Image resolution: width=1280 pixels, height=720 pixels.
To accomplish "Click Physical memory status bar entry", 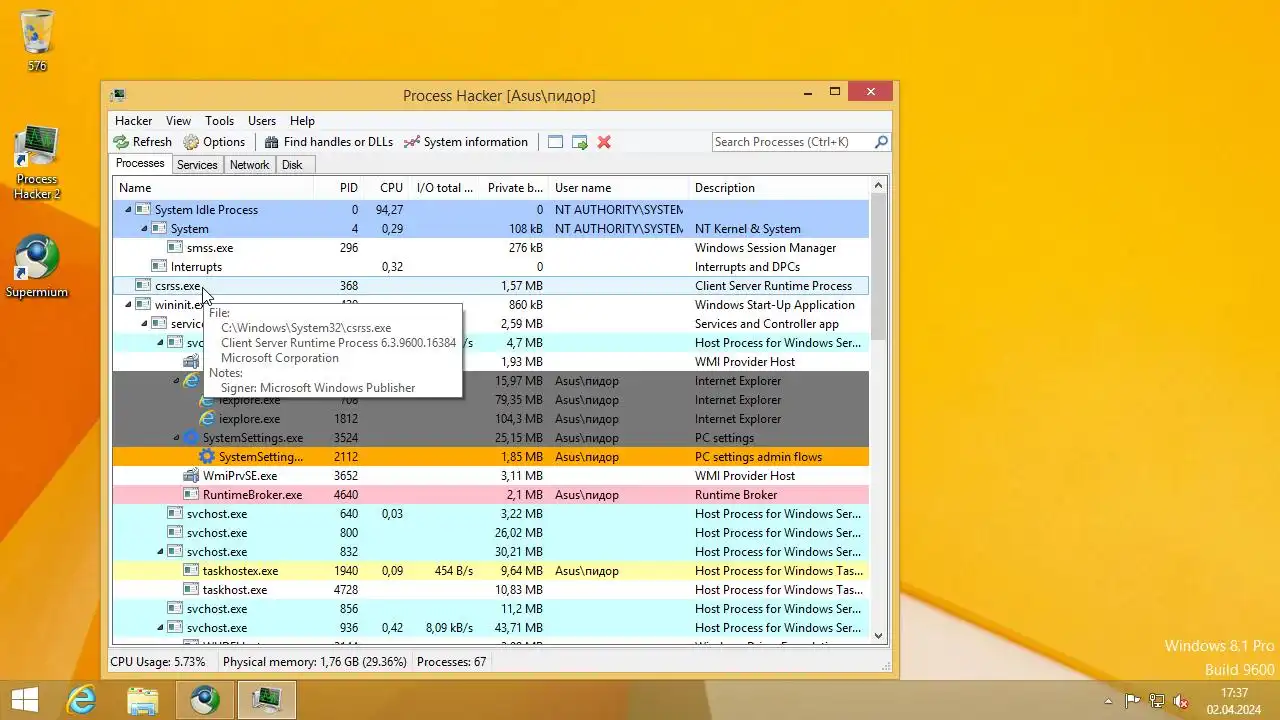I will pos(314,662).
